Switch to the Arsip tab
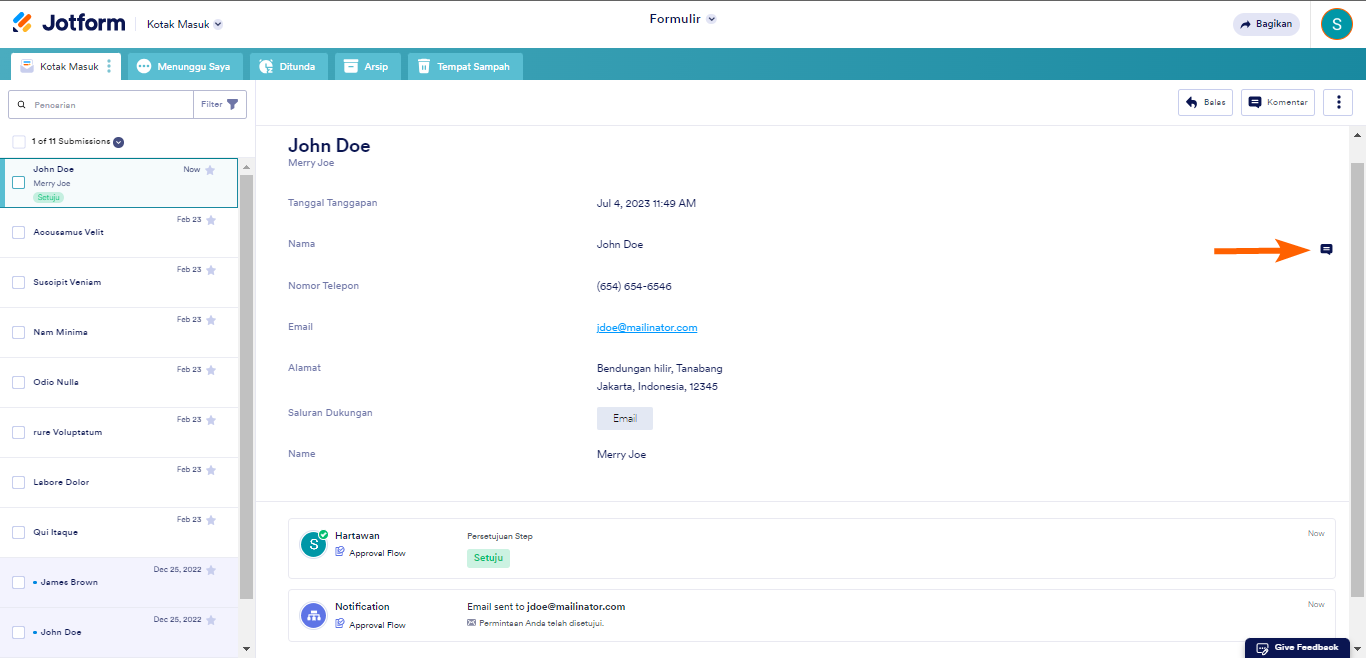The height and width of the screenshot is (658, 1366). (368, 66)
